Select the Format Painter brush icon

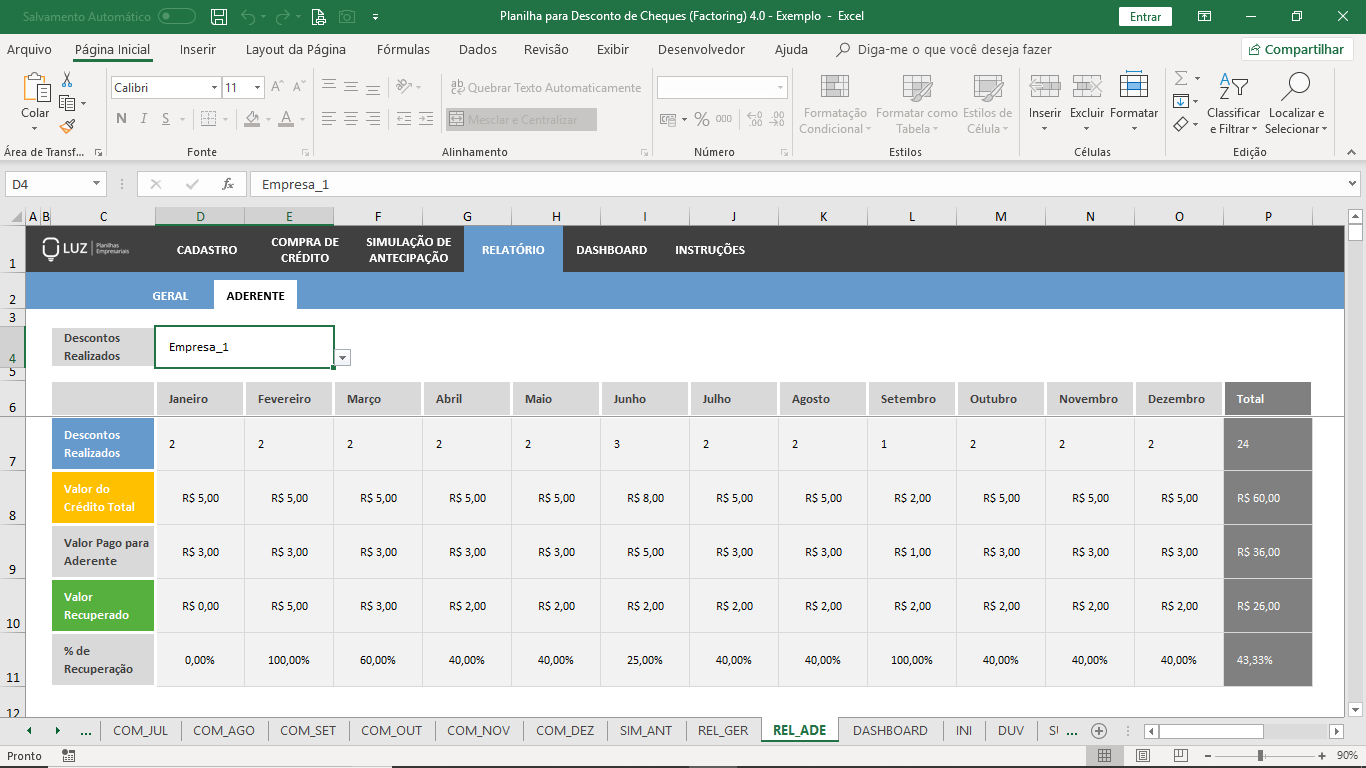[x=66, y=126]
